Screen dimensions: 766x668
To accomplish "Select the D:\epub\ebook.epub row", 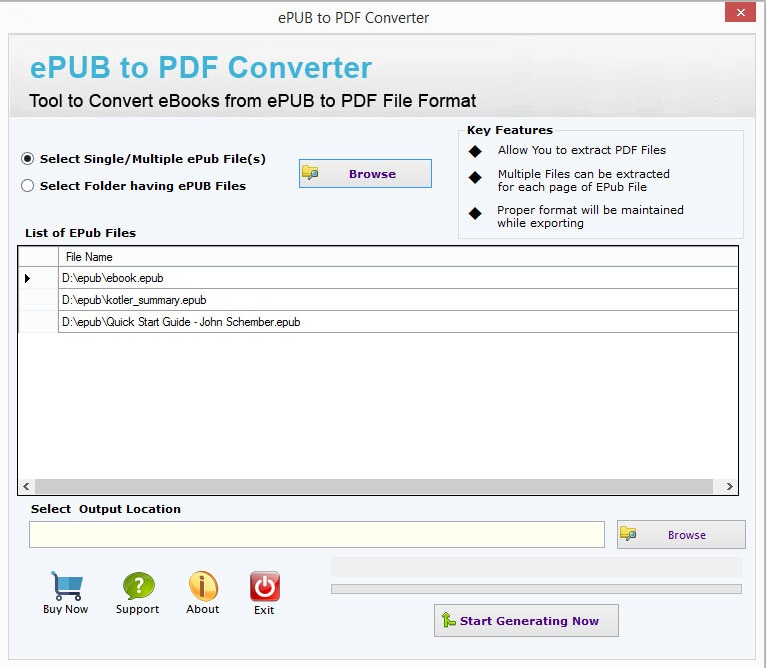I will [398, 278].
